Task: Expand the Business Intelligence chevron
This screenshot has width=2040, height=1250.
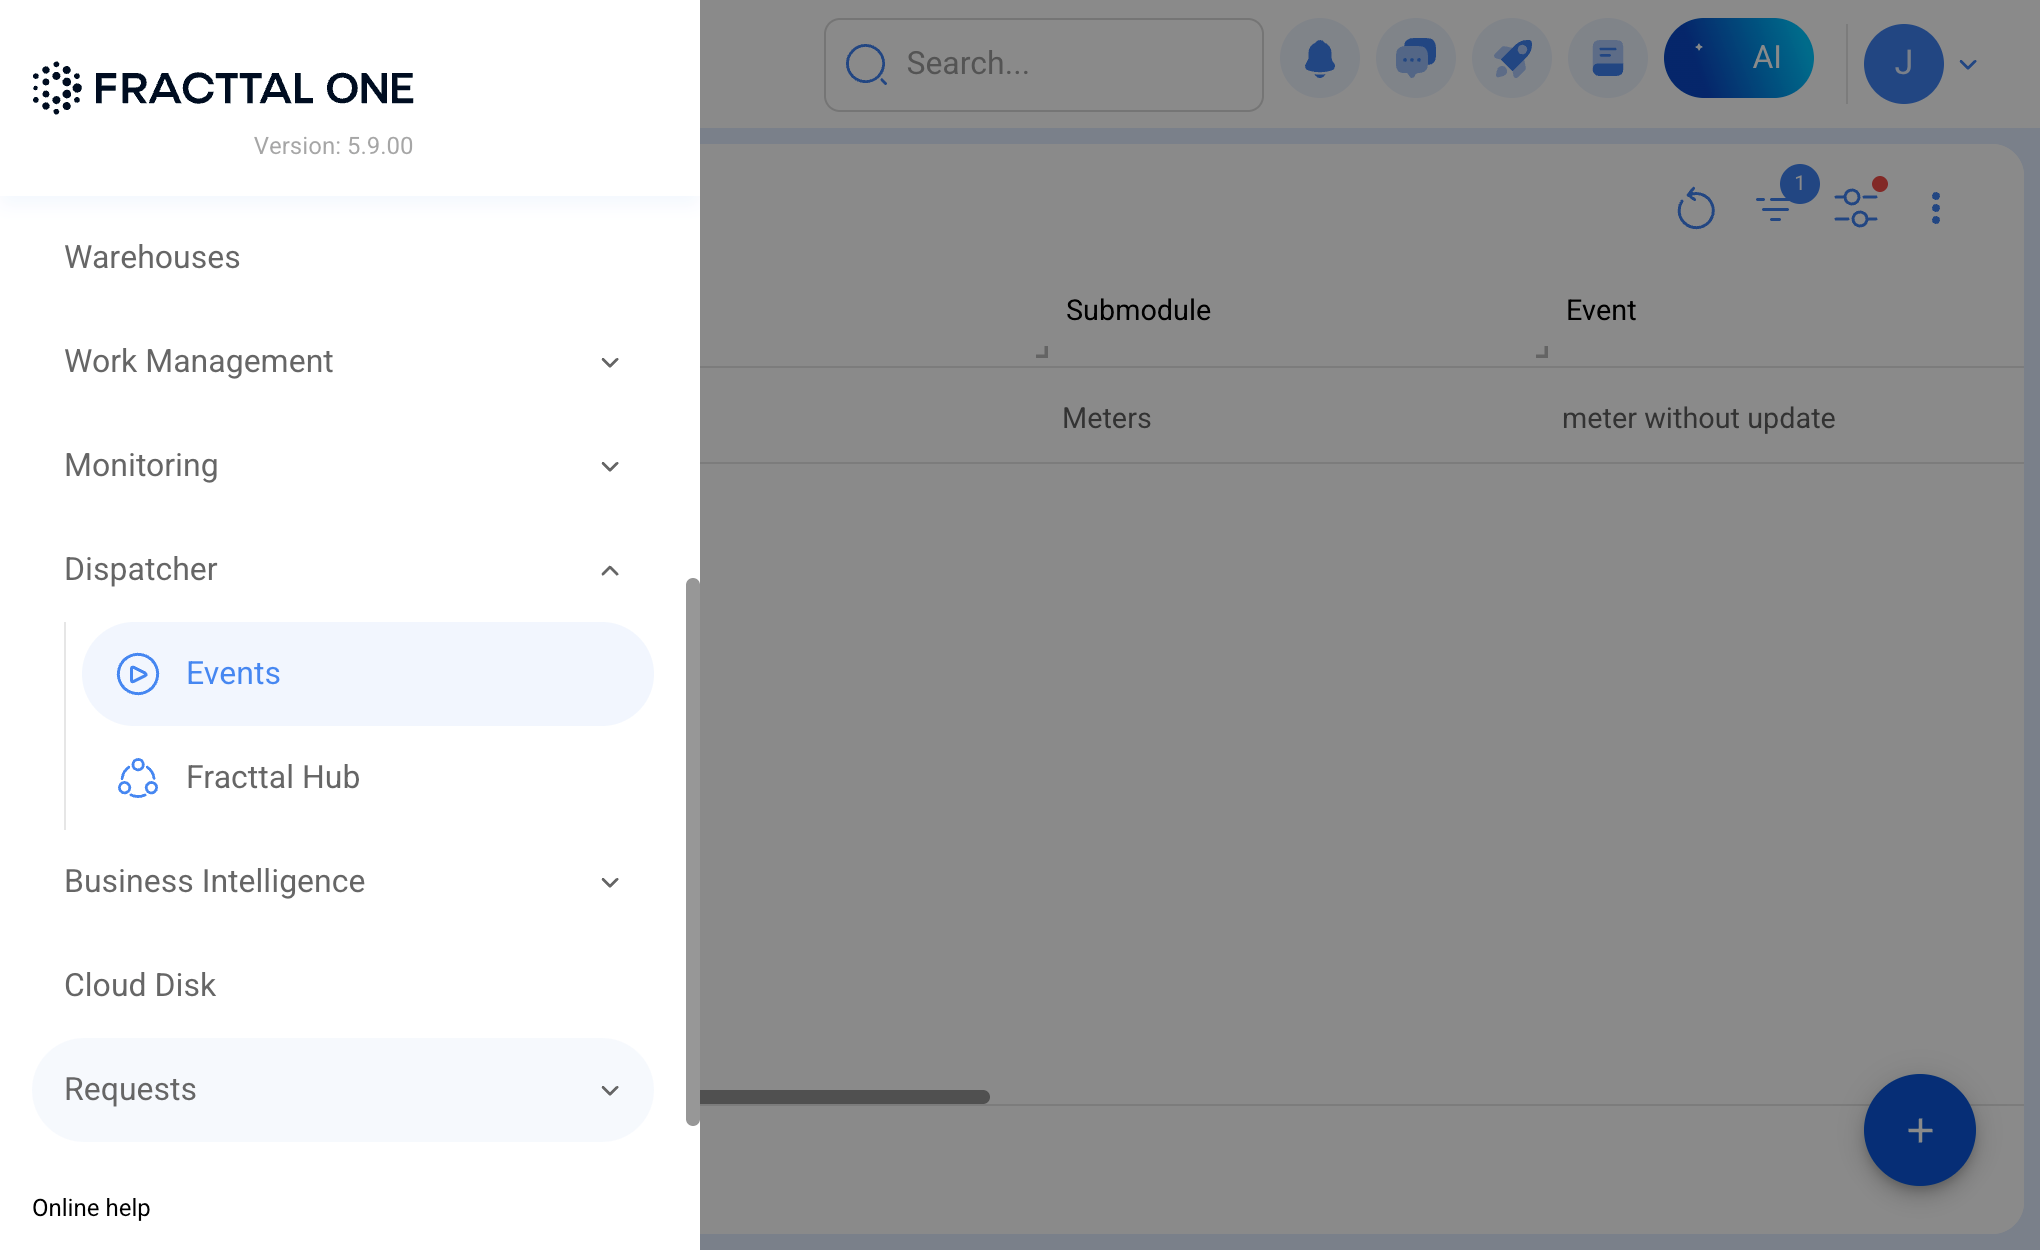Action: (x=610, y=882)
